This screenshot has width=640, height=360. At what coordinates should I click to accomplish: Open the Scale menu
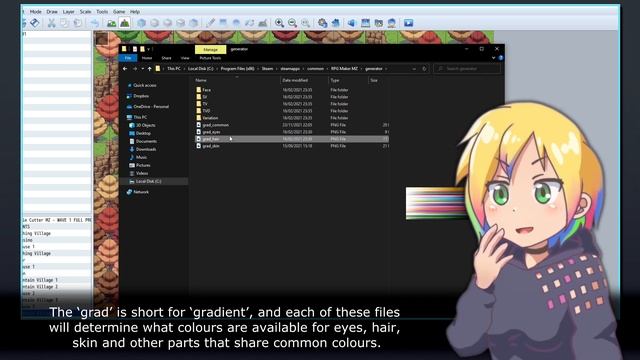coord(85,11)
